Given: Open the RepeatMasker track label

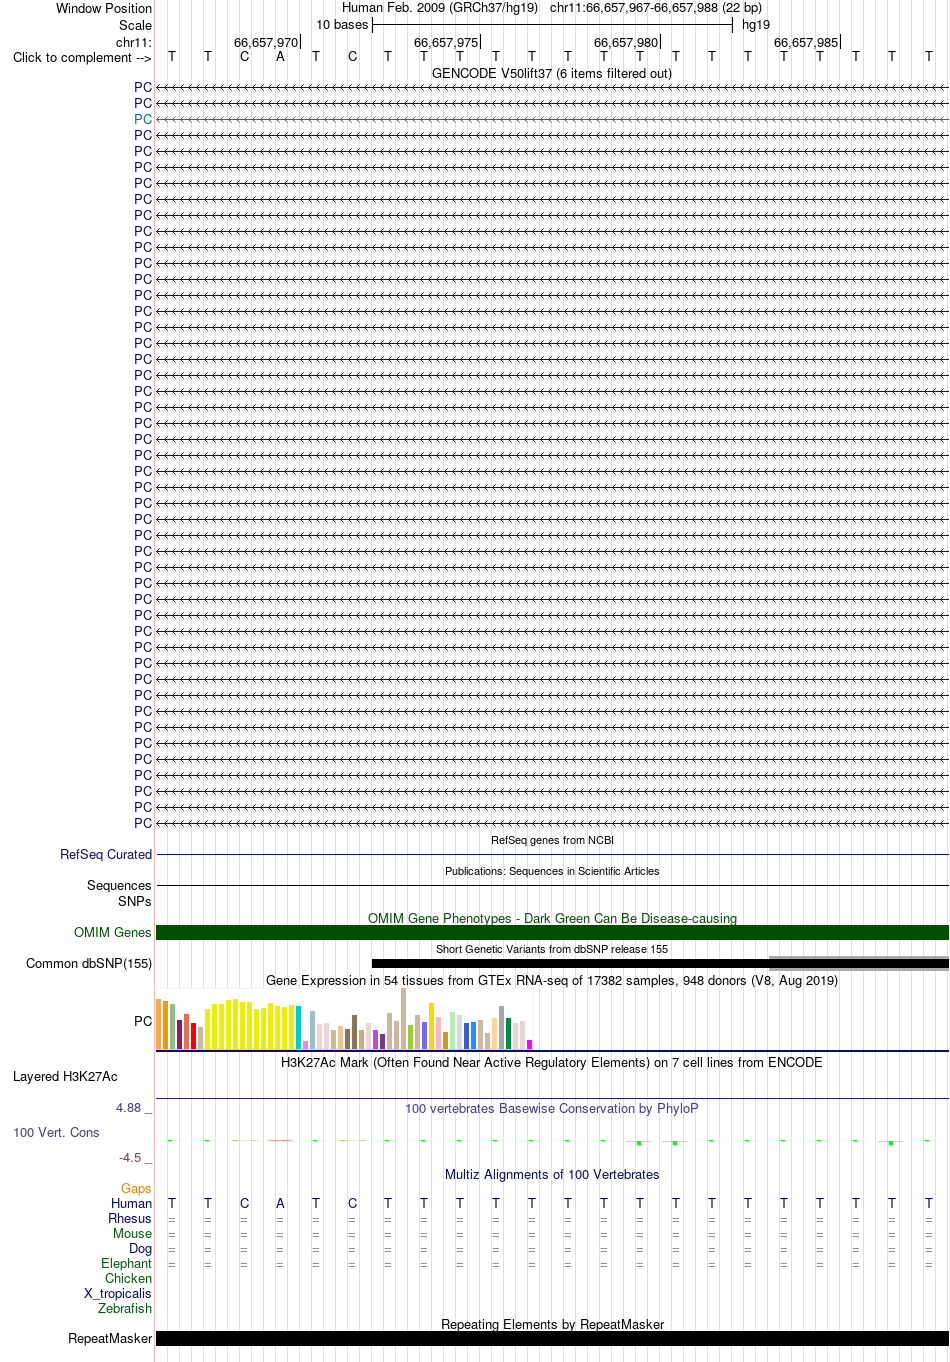Looking at the screenshot, I should (x=110, y=1338).
